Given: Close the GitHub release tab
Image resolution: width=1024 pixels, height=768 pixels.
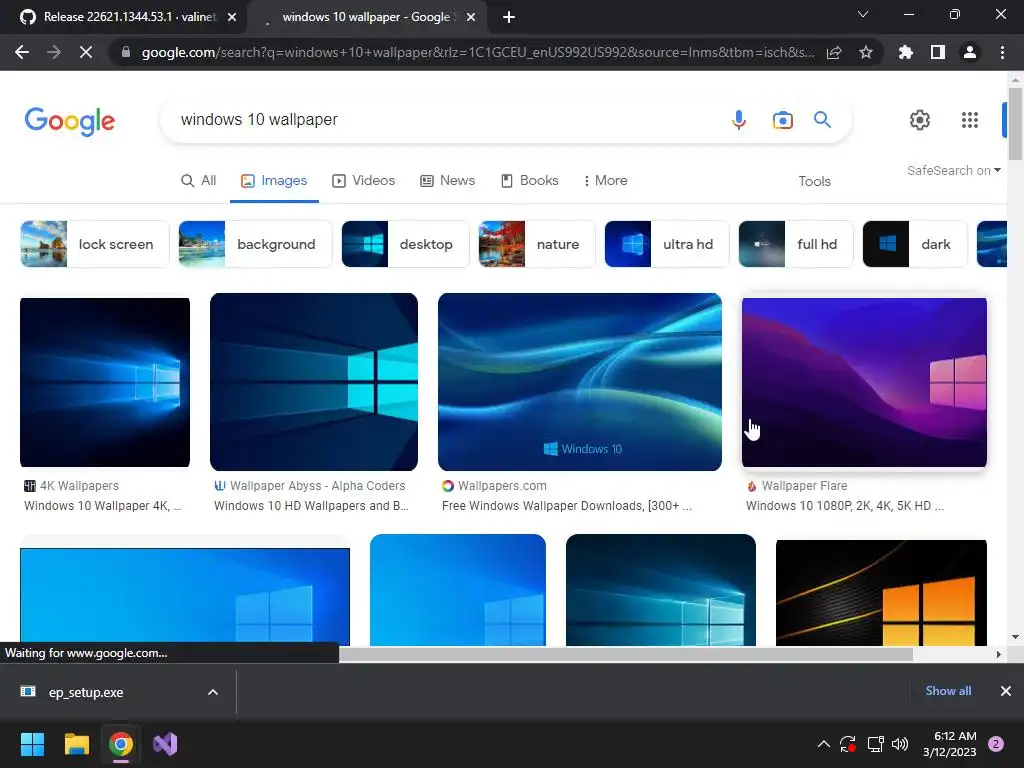Looking at the screenshot, I should (232, 18).
